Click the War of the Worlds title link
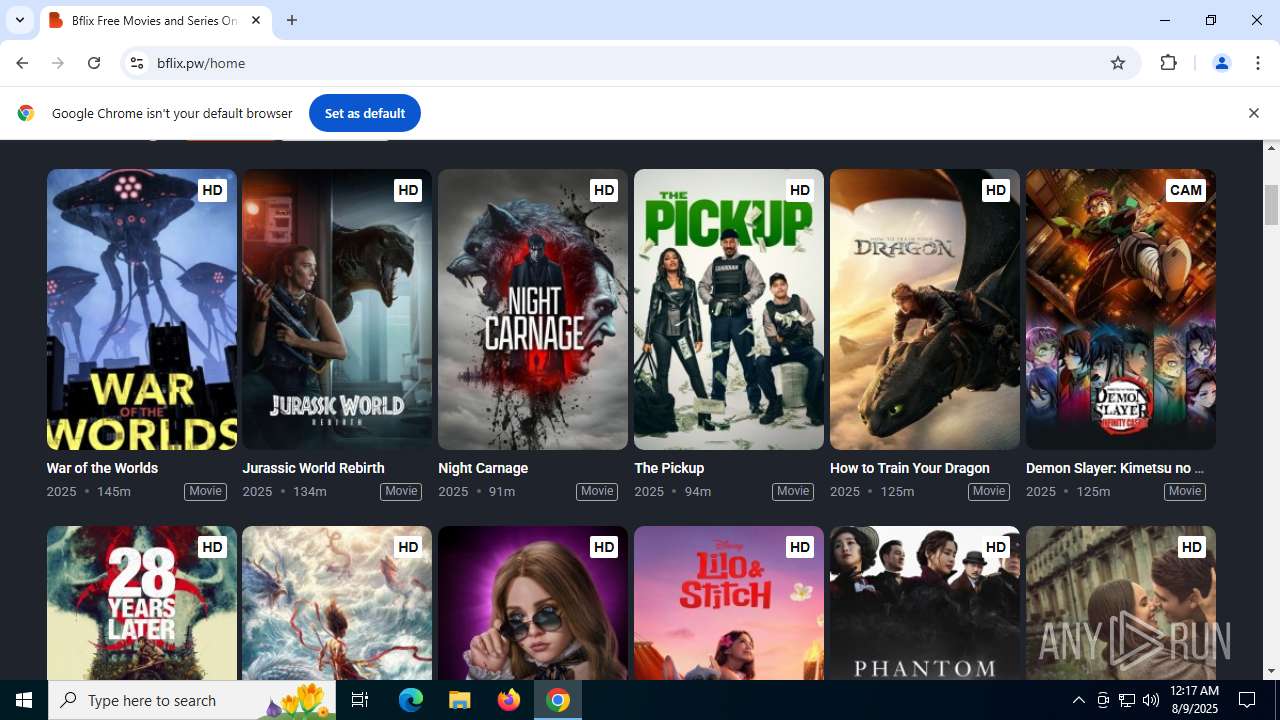The image size is (1280, 720). point(102,468)
